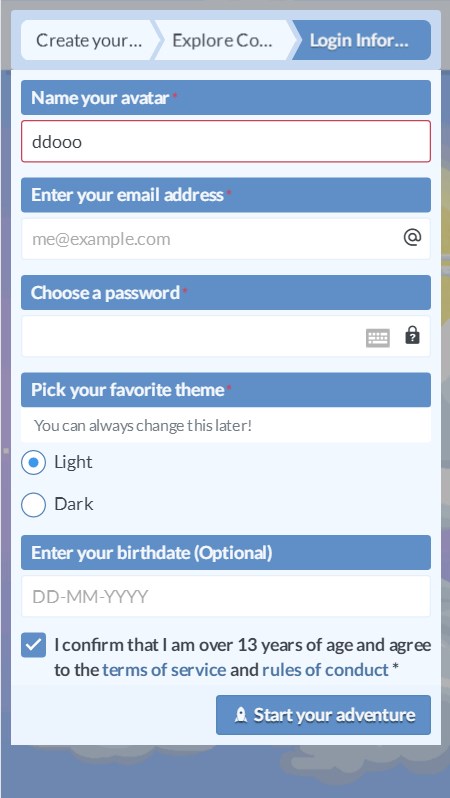Viewport: 450px width, 798px height.
Task: Go to the Create your... step tab
Action: tap(89, 40)
